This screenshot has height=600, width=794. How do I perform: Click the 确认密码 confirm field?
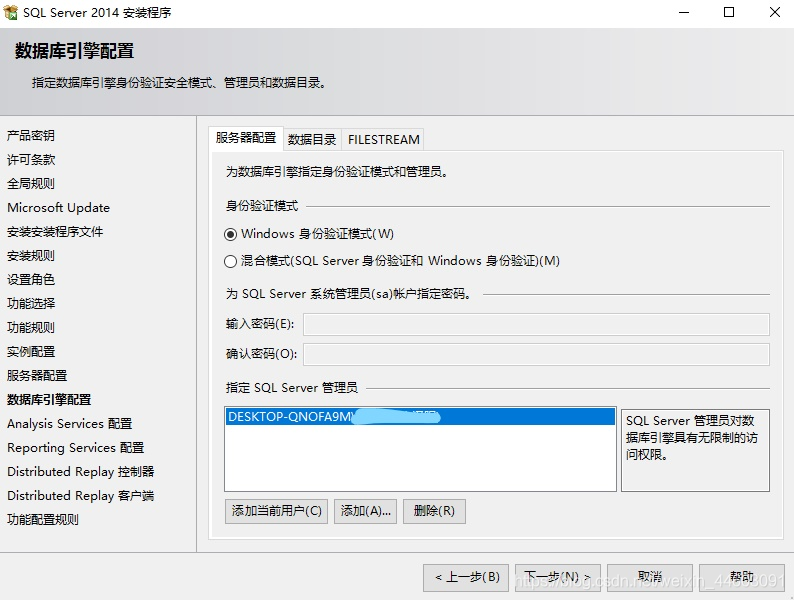[536, 354]
